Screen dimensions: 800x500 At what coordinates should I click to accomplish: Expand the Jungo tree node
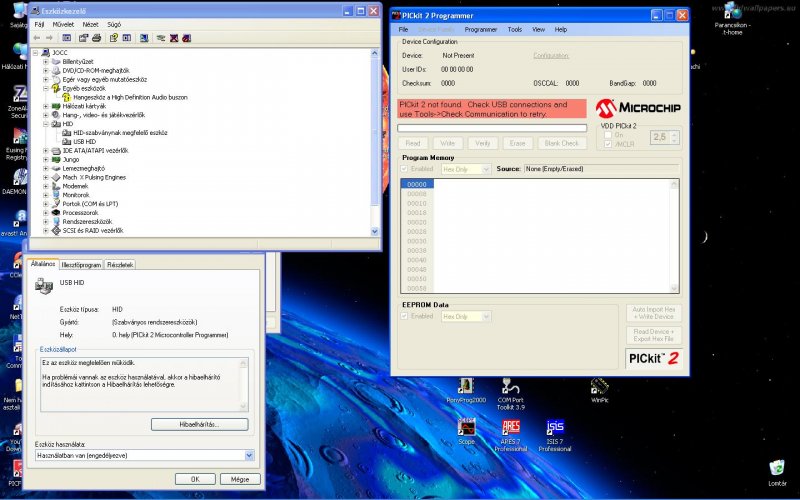(x=46, y=160)
